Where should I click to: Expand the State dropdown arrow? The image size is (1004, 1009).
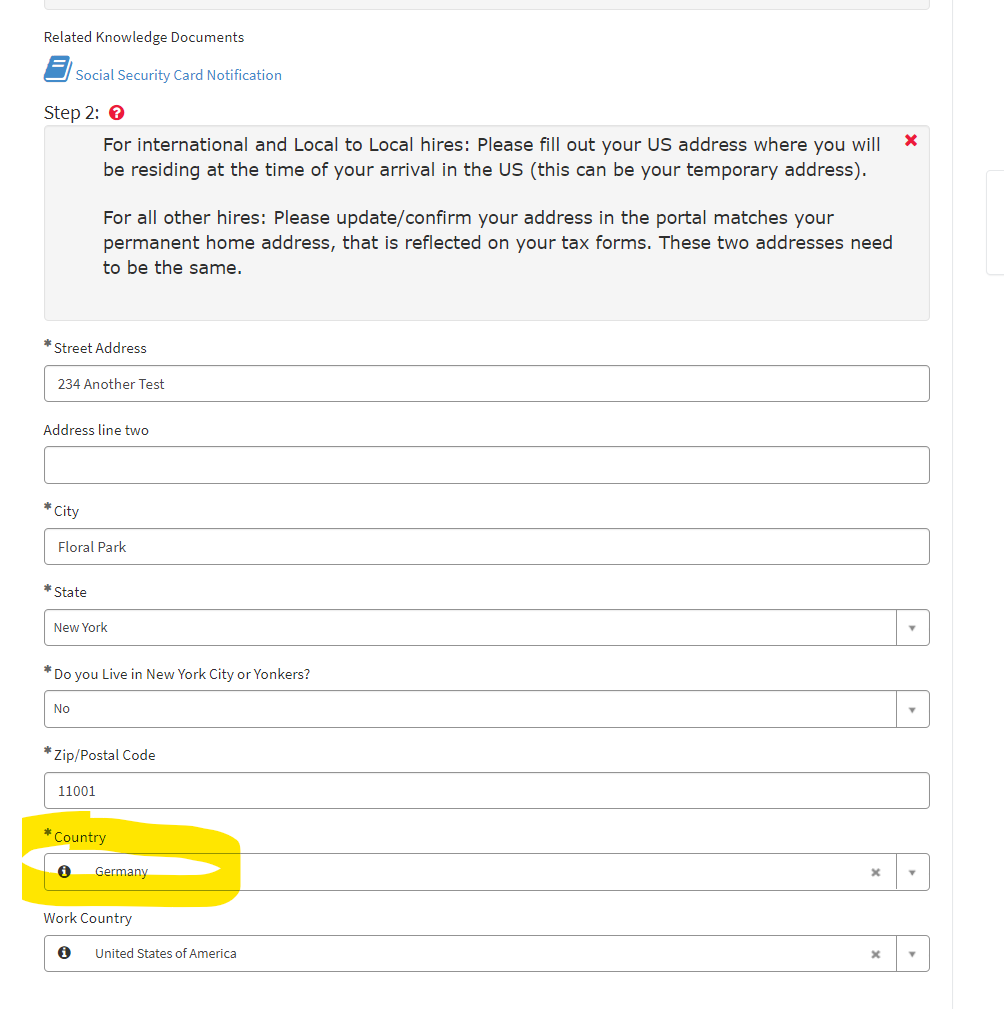[912, 628]
